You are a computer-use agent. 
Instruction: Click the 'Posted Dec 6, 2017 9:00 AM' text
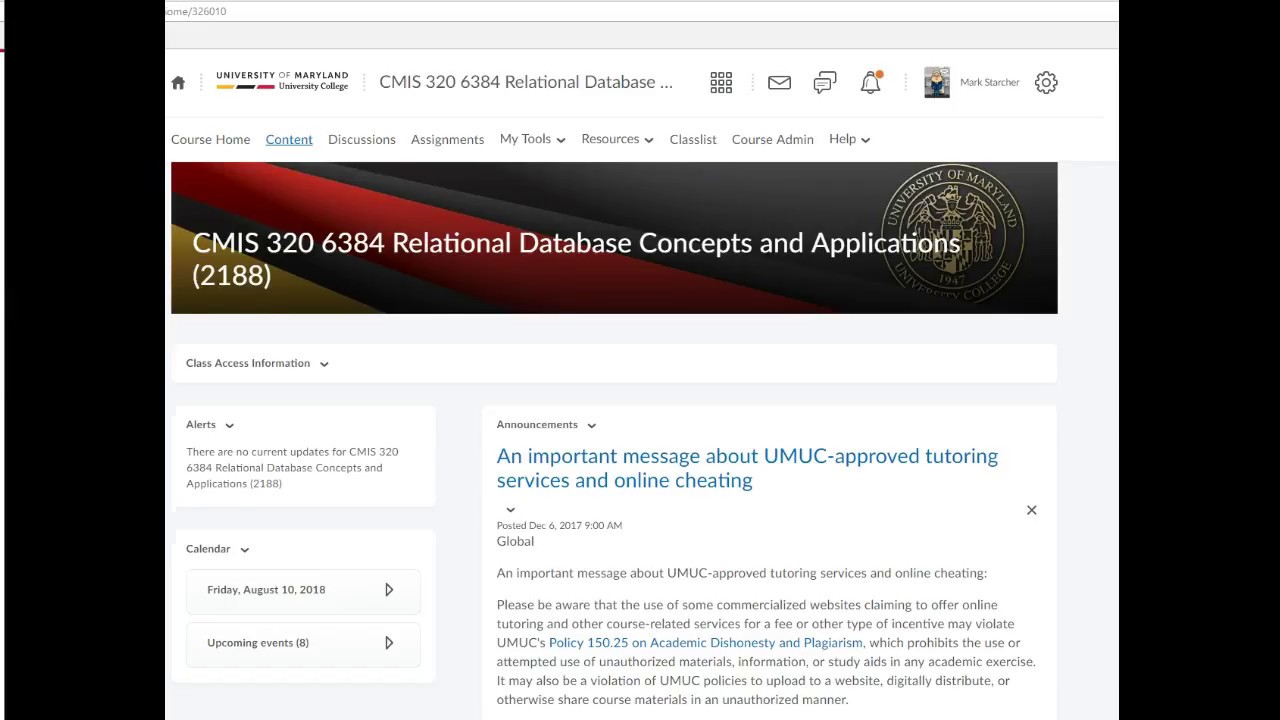(x=559, y=525)
